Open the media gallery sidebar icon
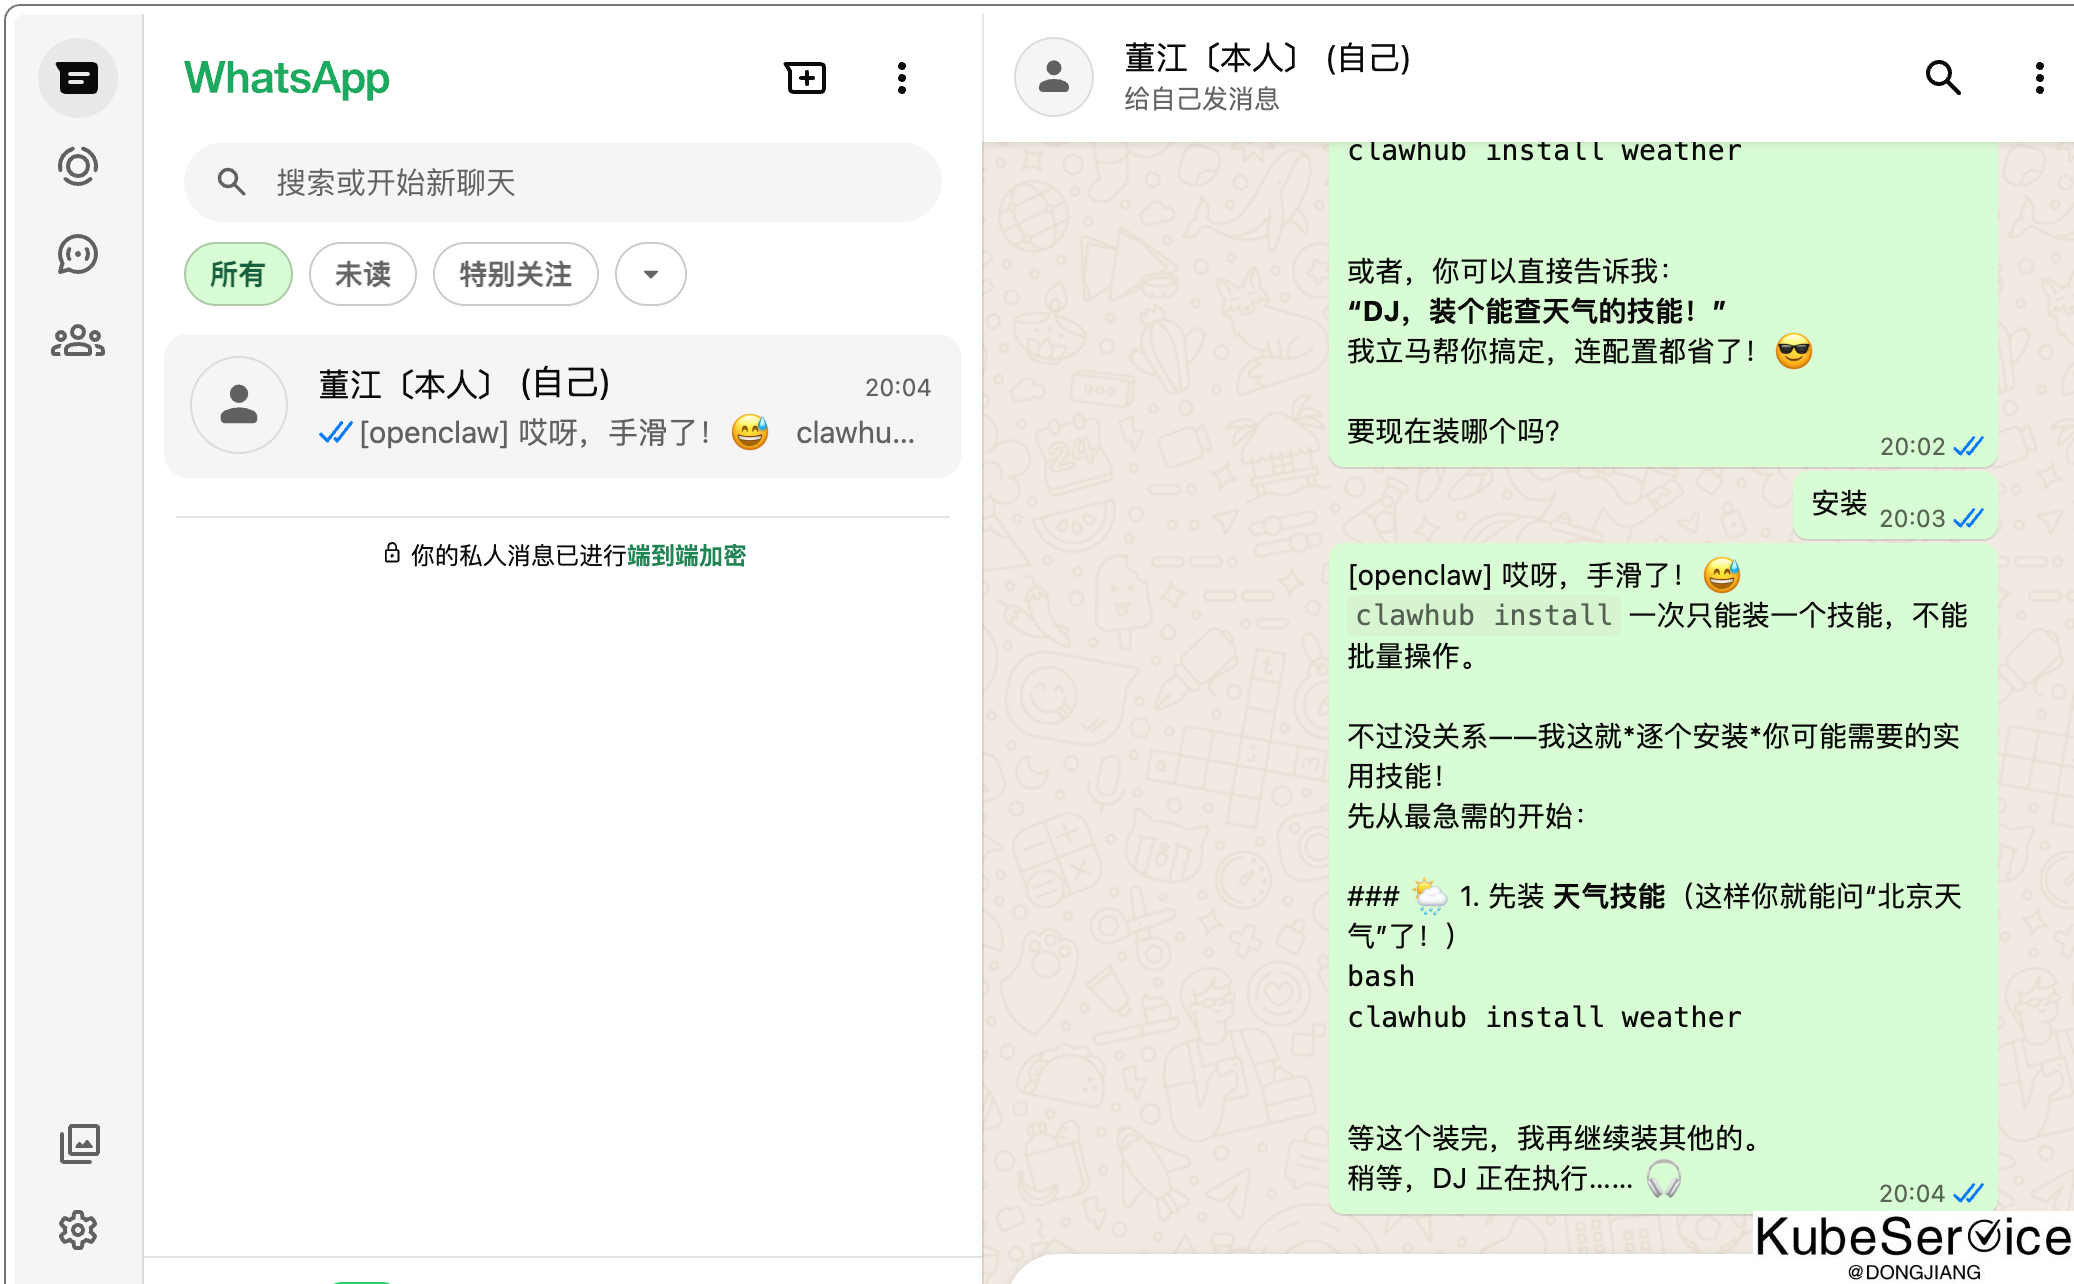The height and width of the screenshot is (1284, 2074). tap(78, 1143)
